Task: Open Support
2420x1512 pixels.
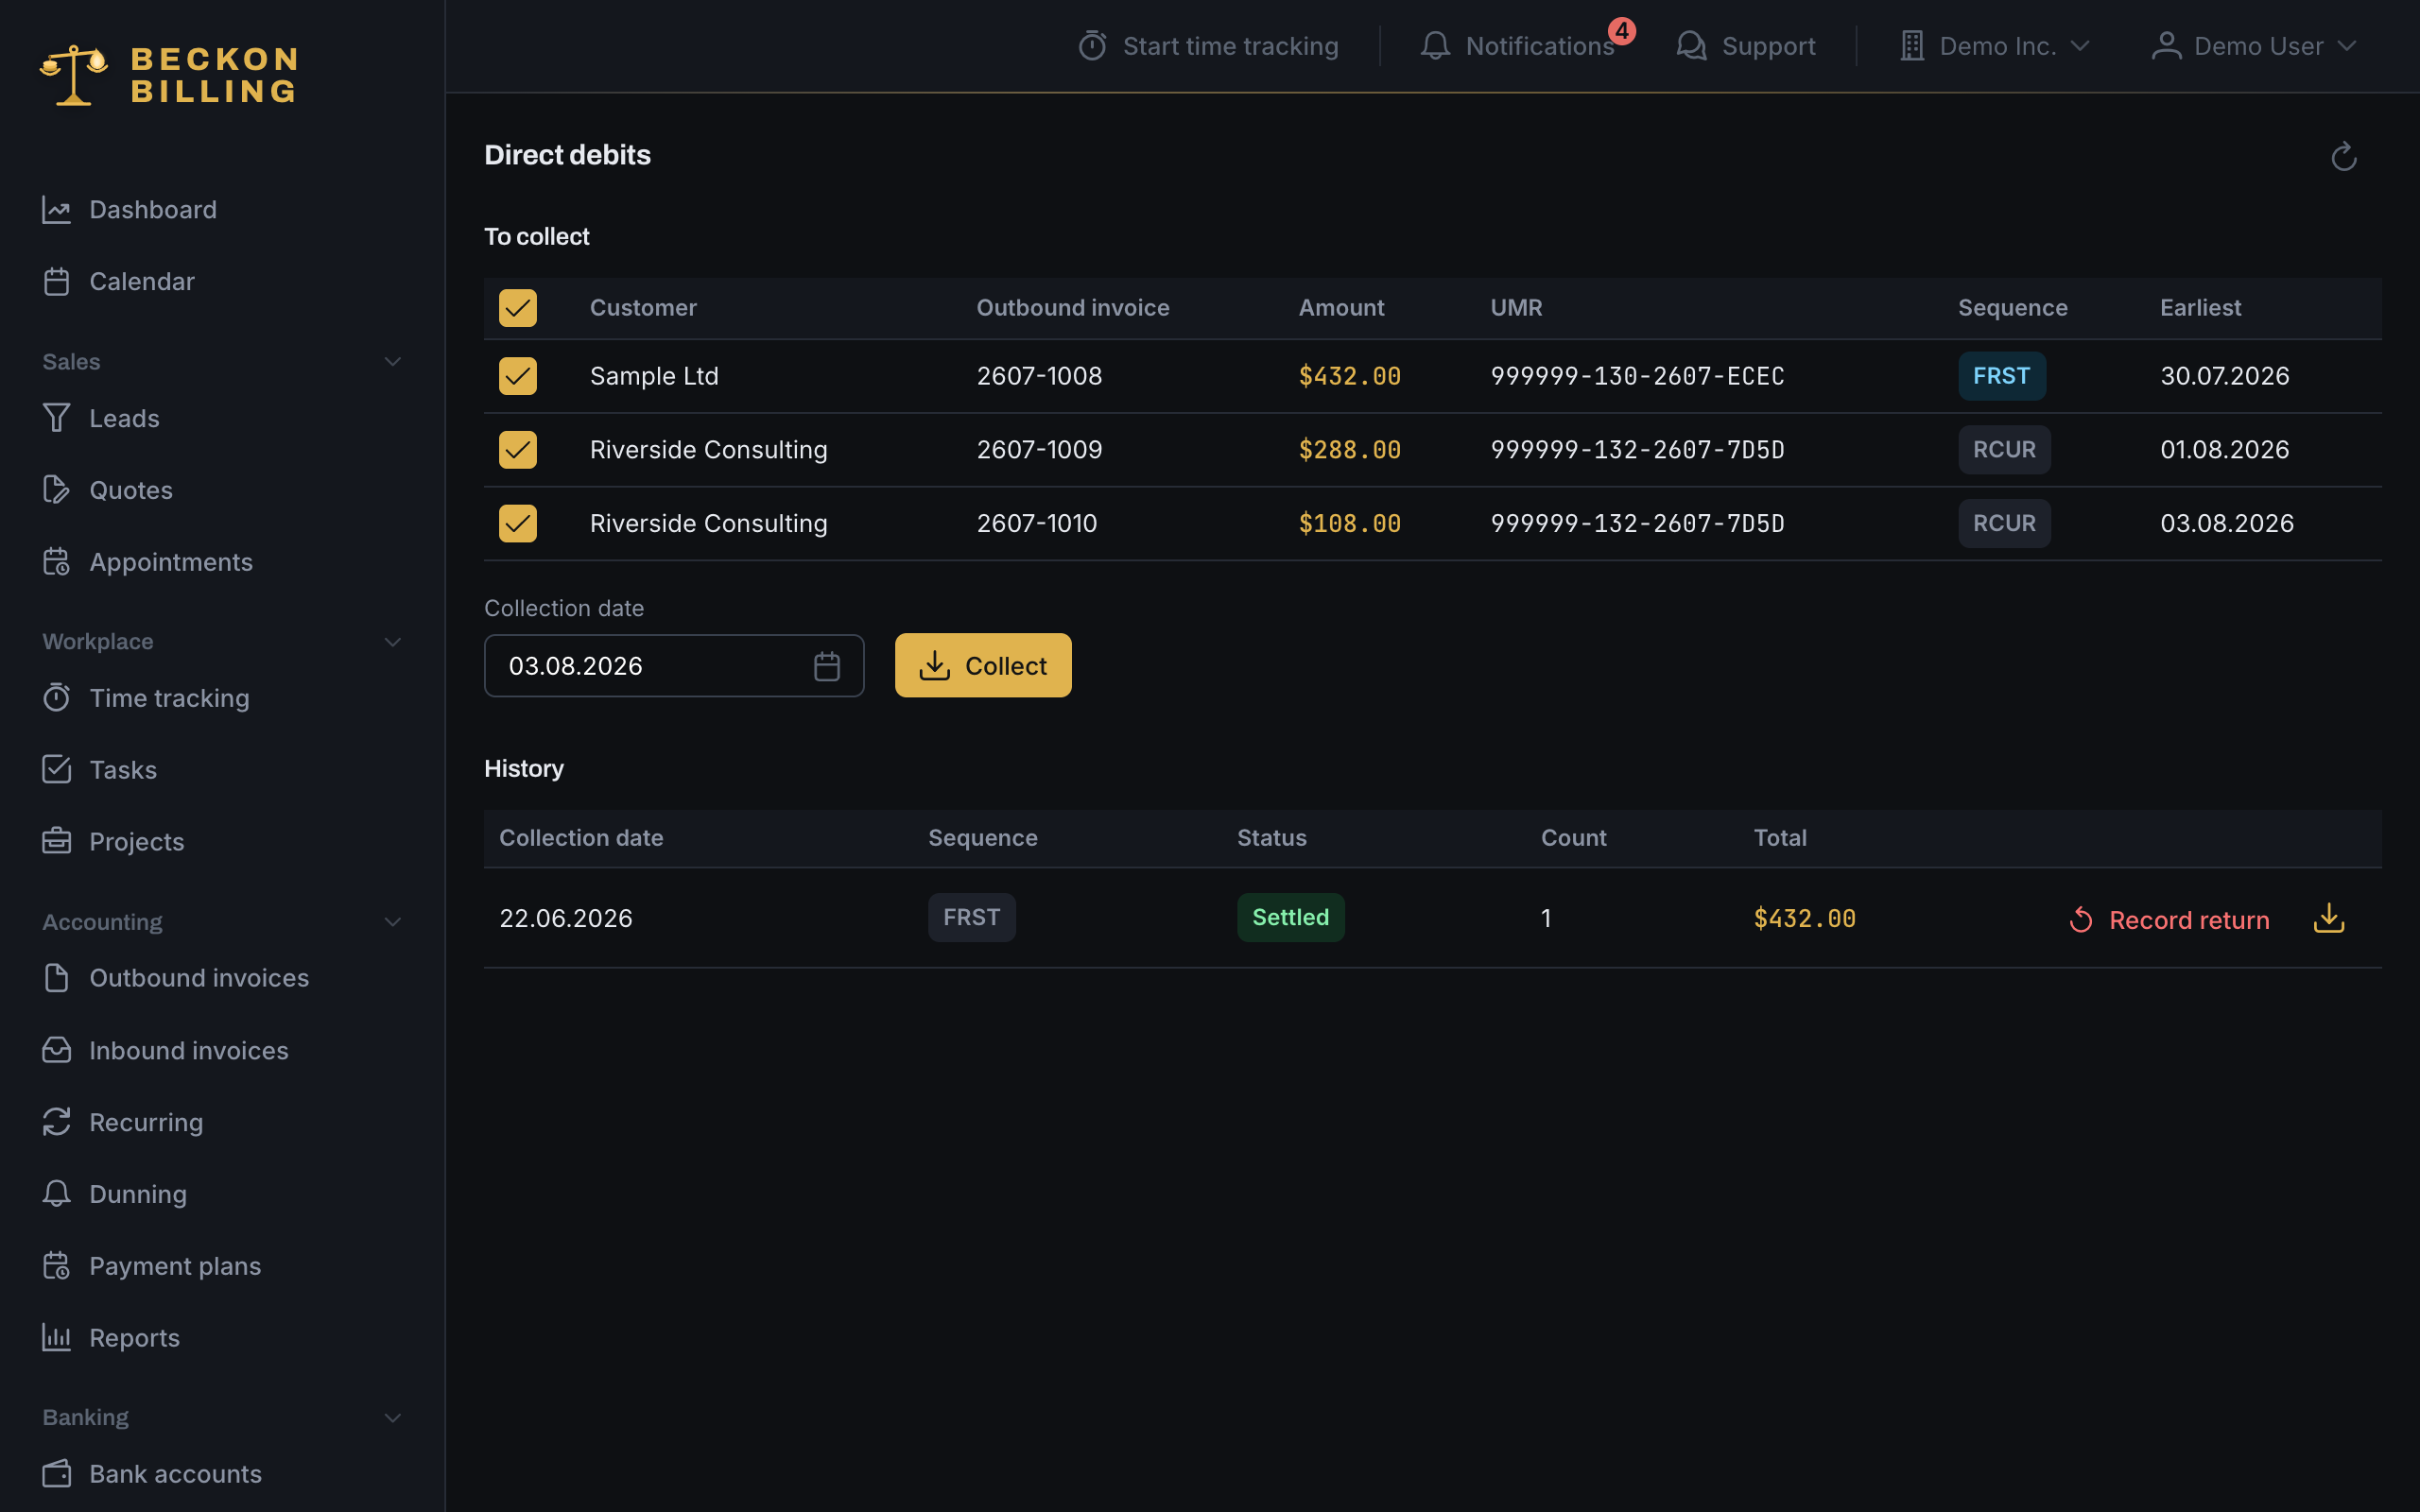Action: pyautogui.click(x=1746, y=46)
